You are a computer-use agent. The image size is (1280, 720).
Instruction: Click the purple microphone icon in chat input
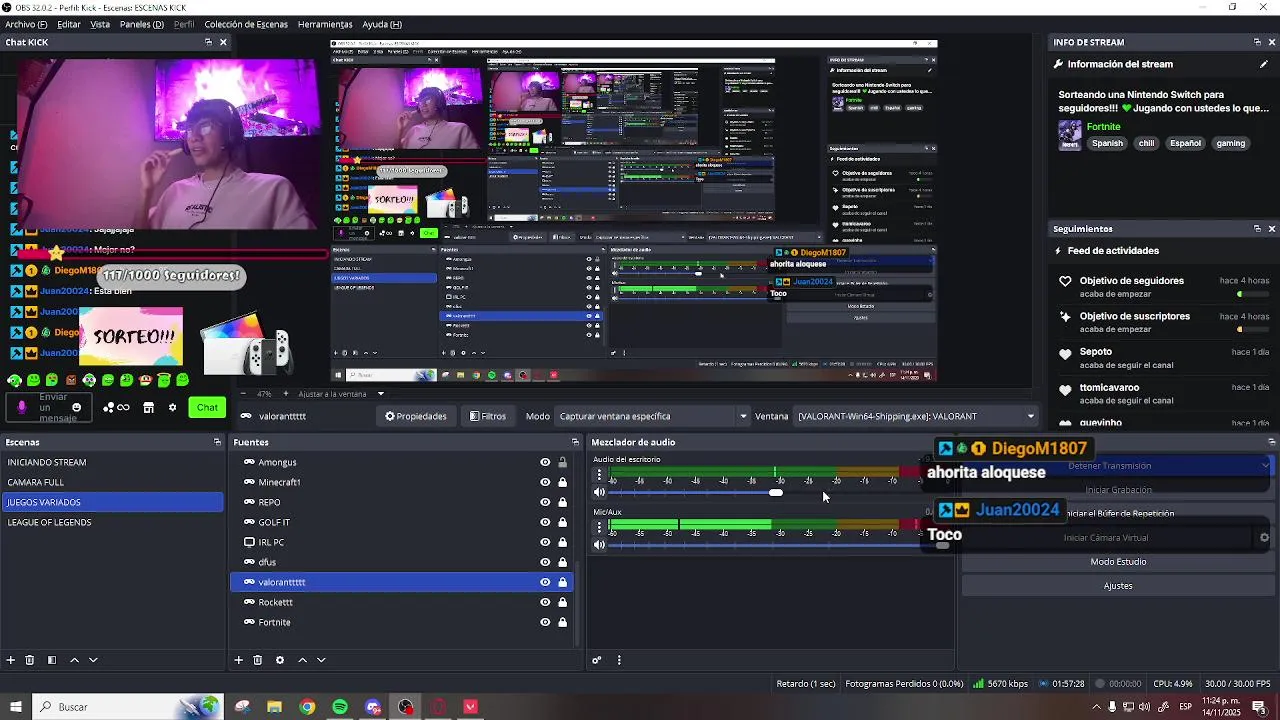click(x=22, y=407)
